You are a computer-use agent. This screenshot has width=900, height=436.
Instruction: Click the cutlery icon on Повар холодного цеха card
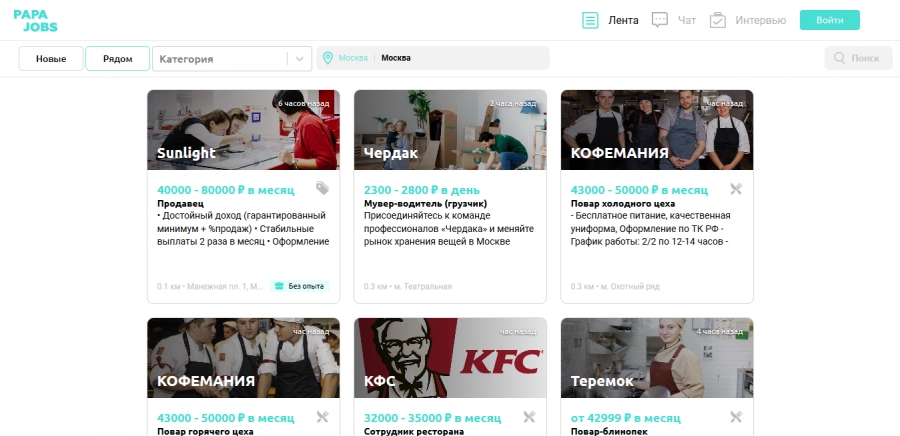point(736,189)
